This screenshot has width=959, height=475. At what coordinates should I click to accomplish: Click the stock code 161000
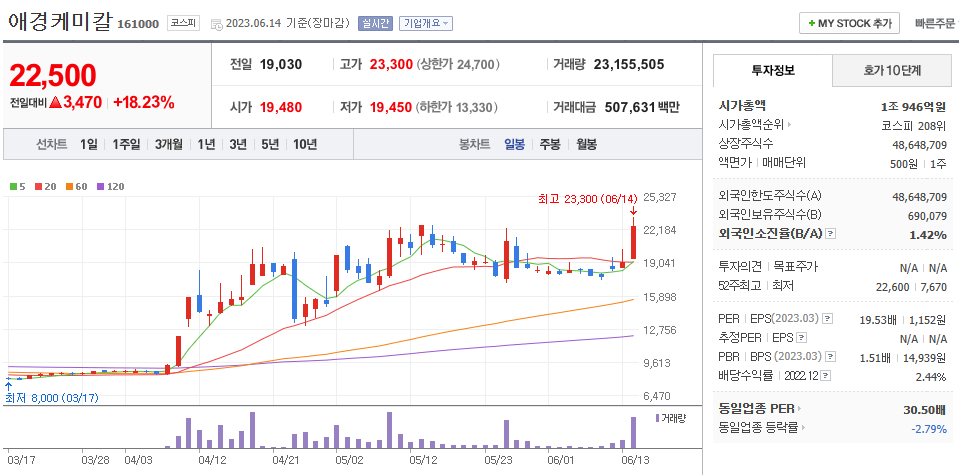pos(138,24)
